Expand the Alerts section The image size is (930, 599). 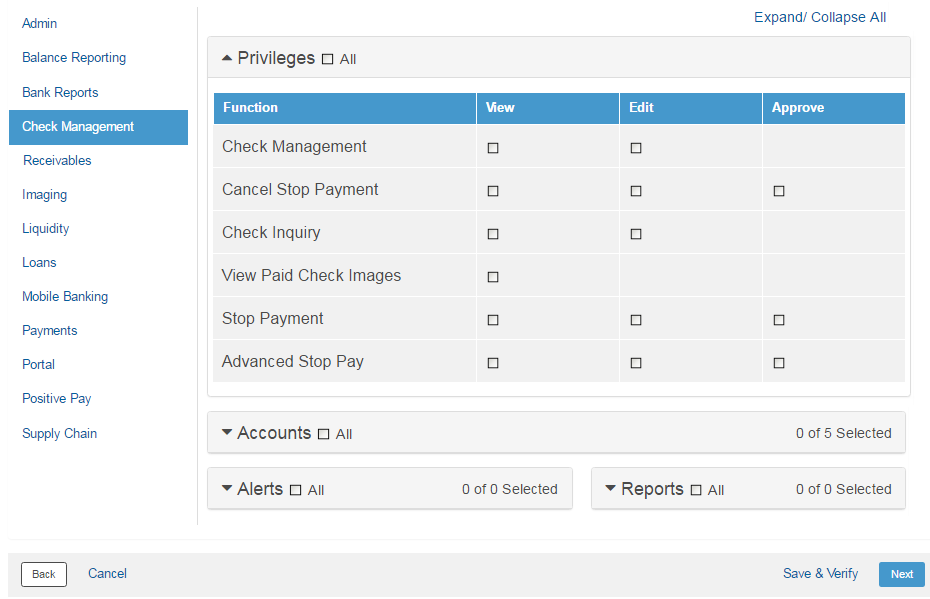tap(227, 489)
